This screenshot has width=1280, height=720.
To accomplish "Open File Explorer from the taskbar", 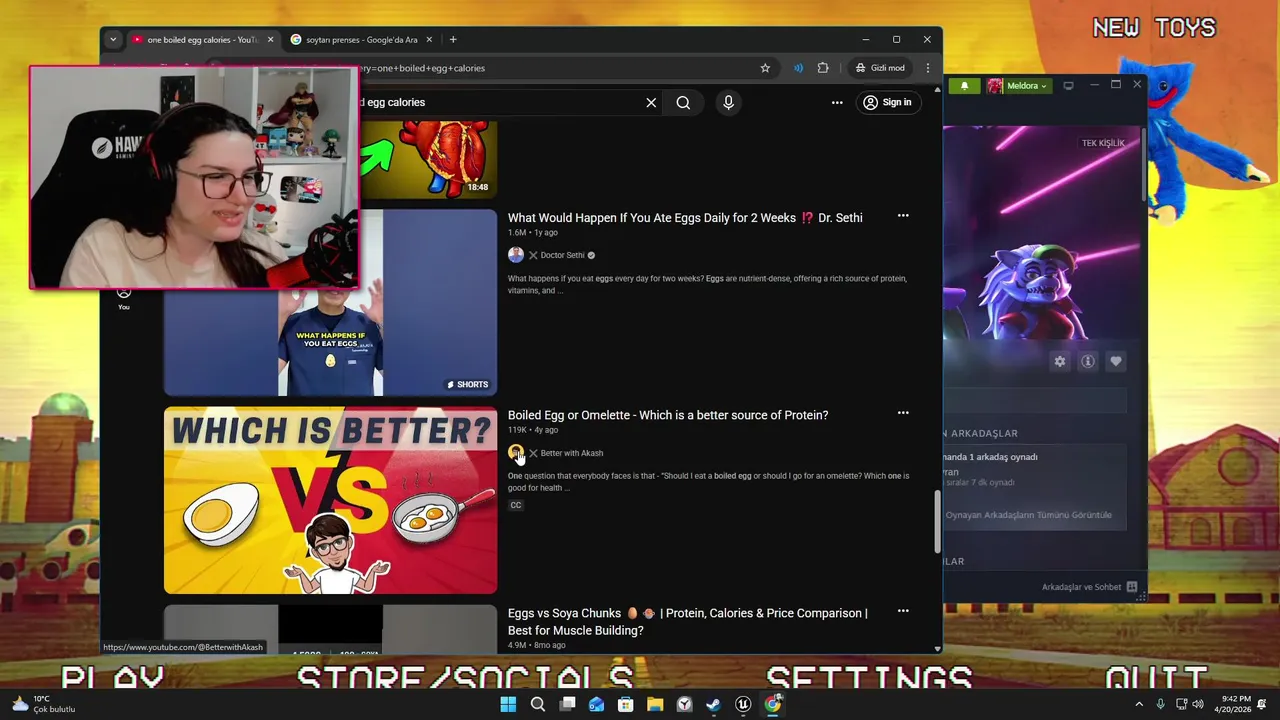I will (x=655, y=704).
